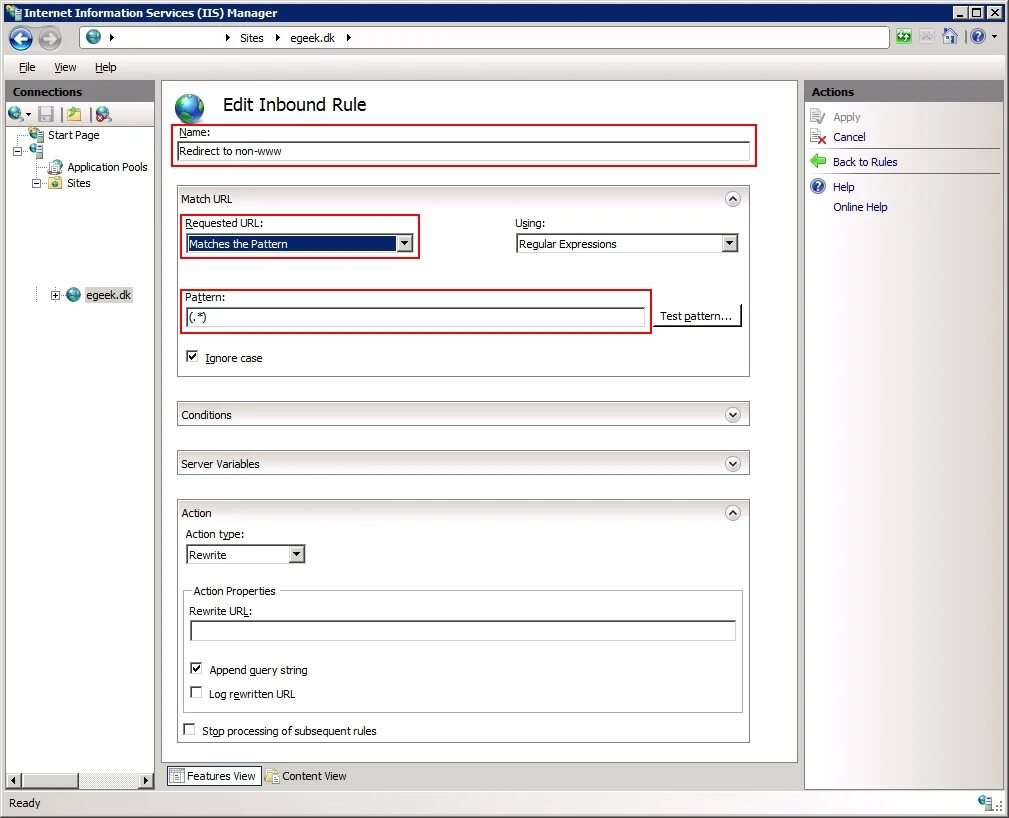
Task: Click Apply in Actions pane
Action: (846, 117)
